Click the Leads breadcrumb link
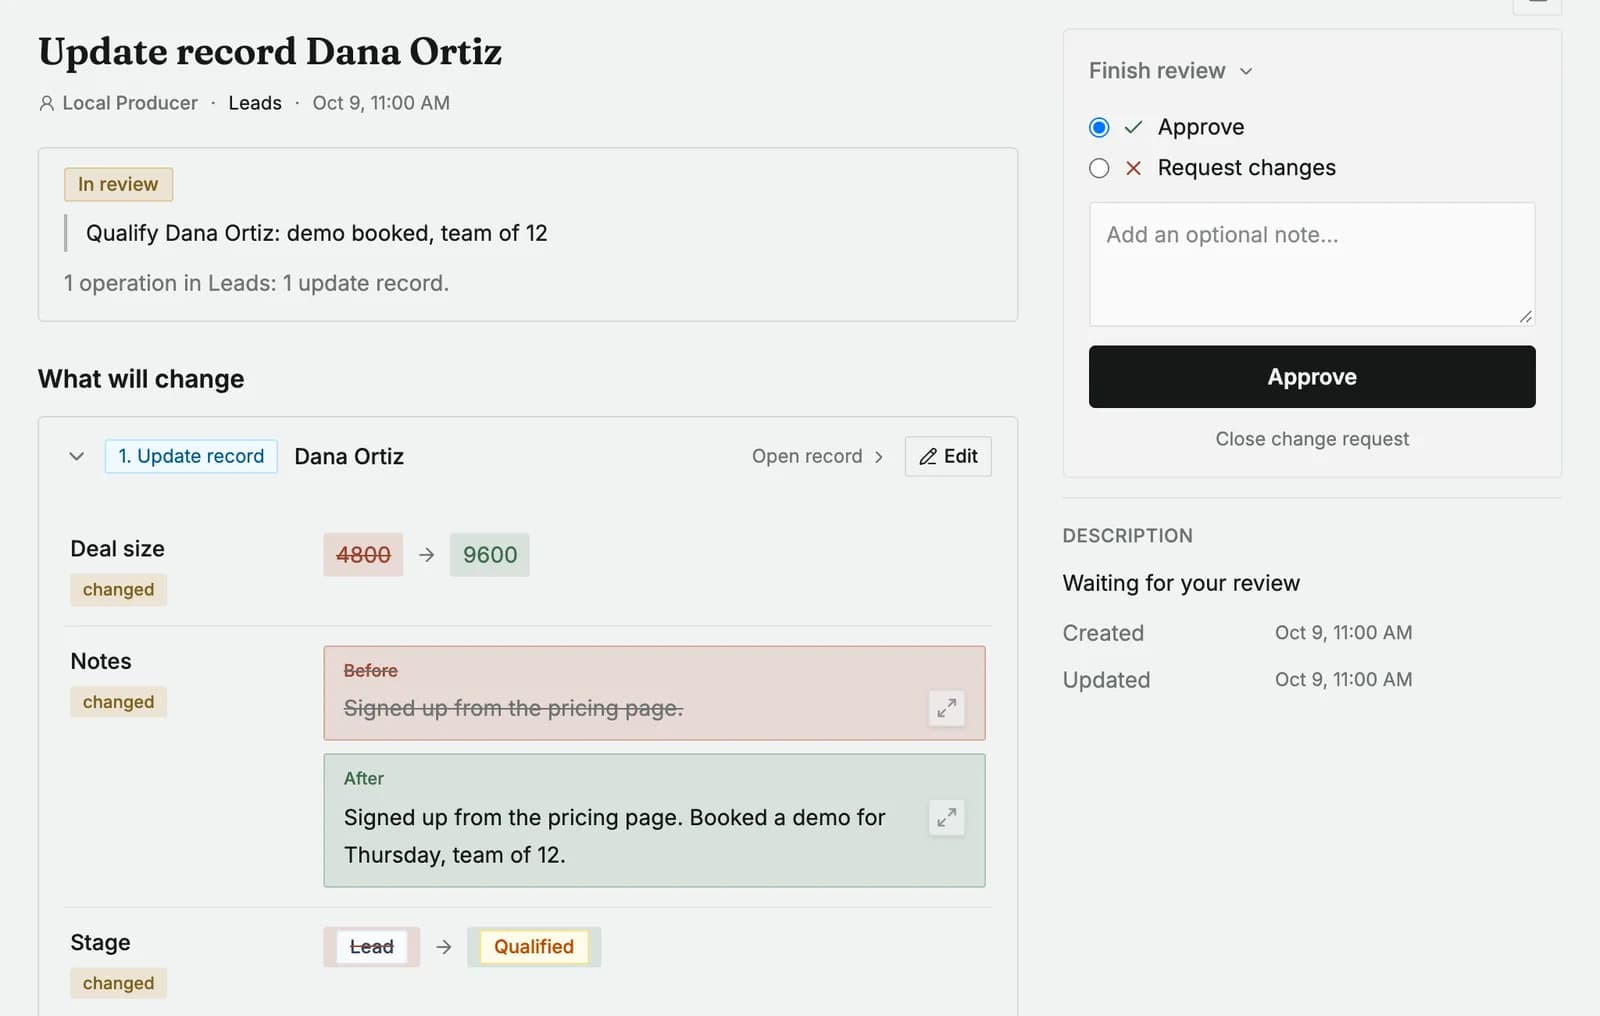Image resolution: width=1600 pixels, height=1016 pixels. pos(255,103)
